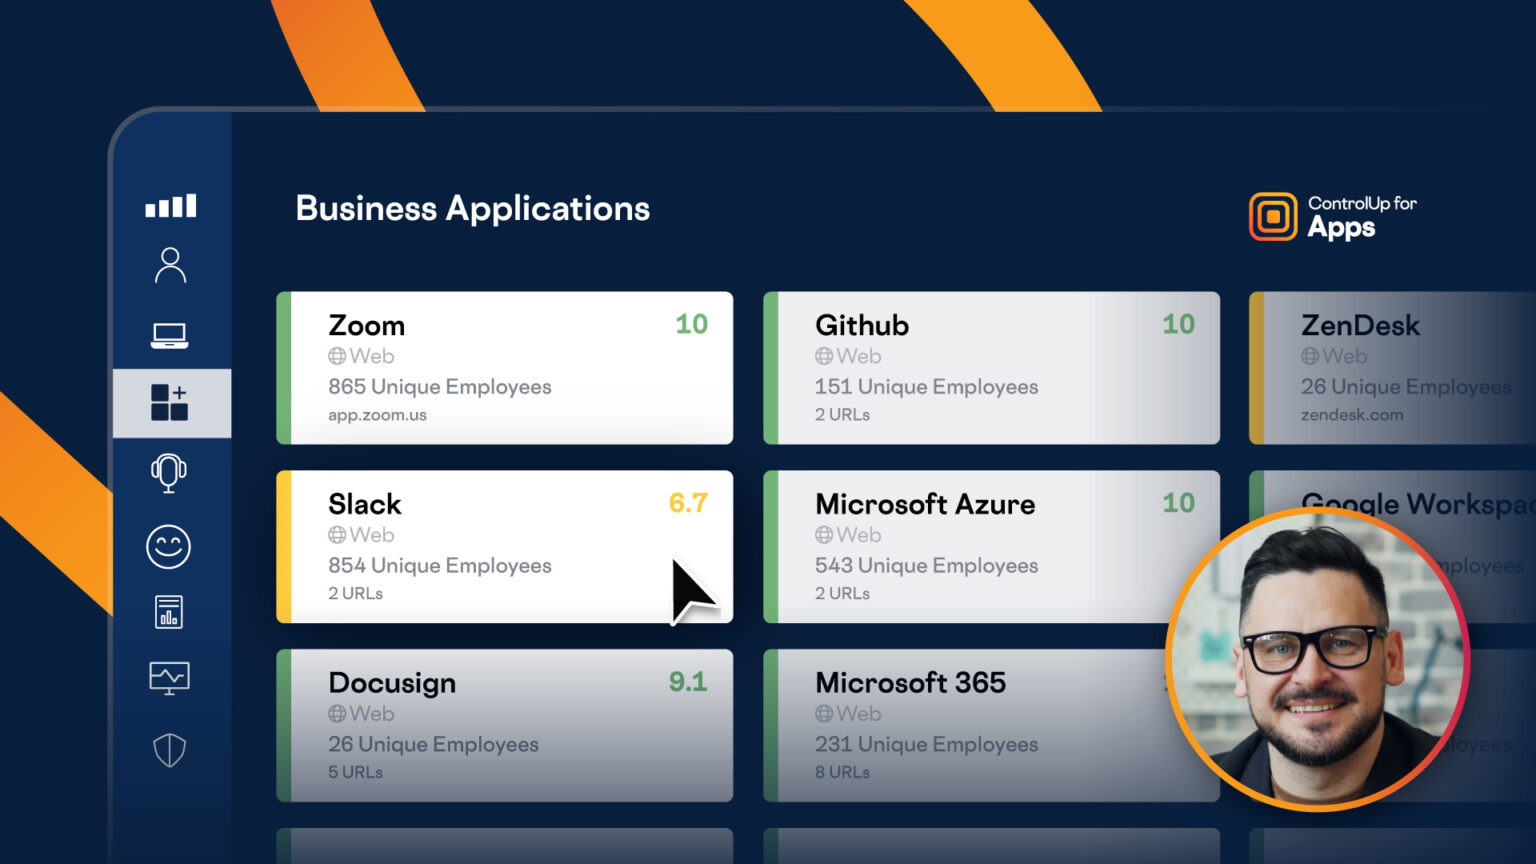This screenshot has width=1536, height=864.
Task: Open the Zoom application card
Action: [505, 368]
